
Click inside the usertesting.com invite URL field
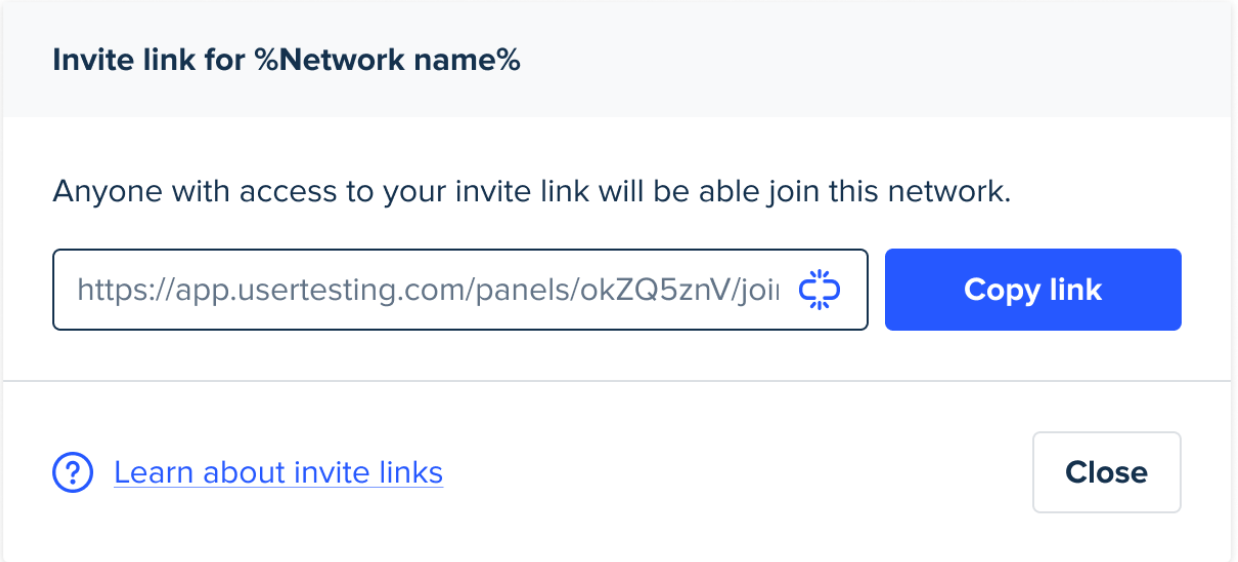(460, 290)
